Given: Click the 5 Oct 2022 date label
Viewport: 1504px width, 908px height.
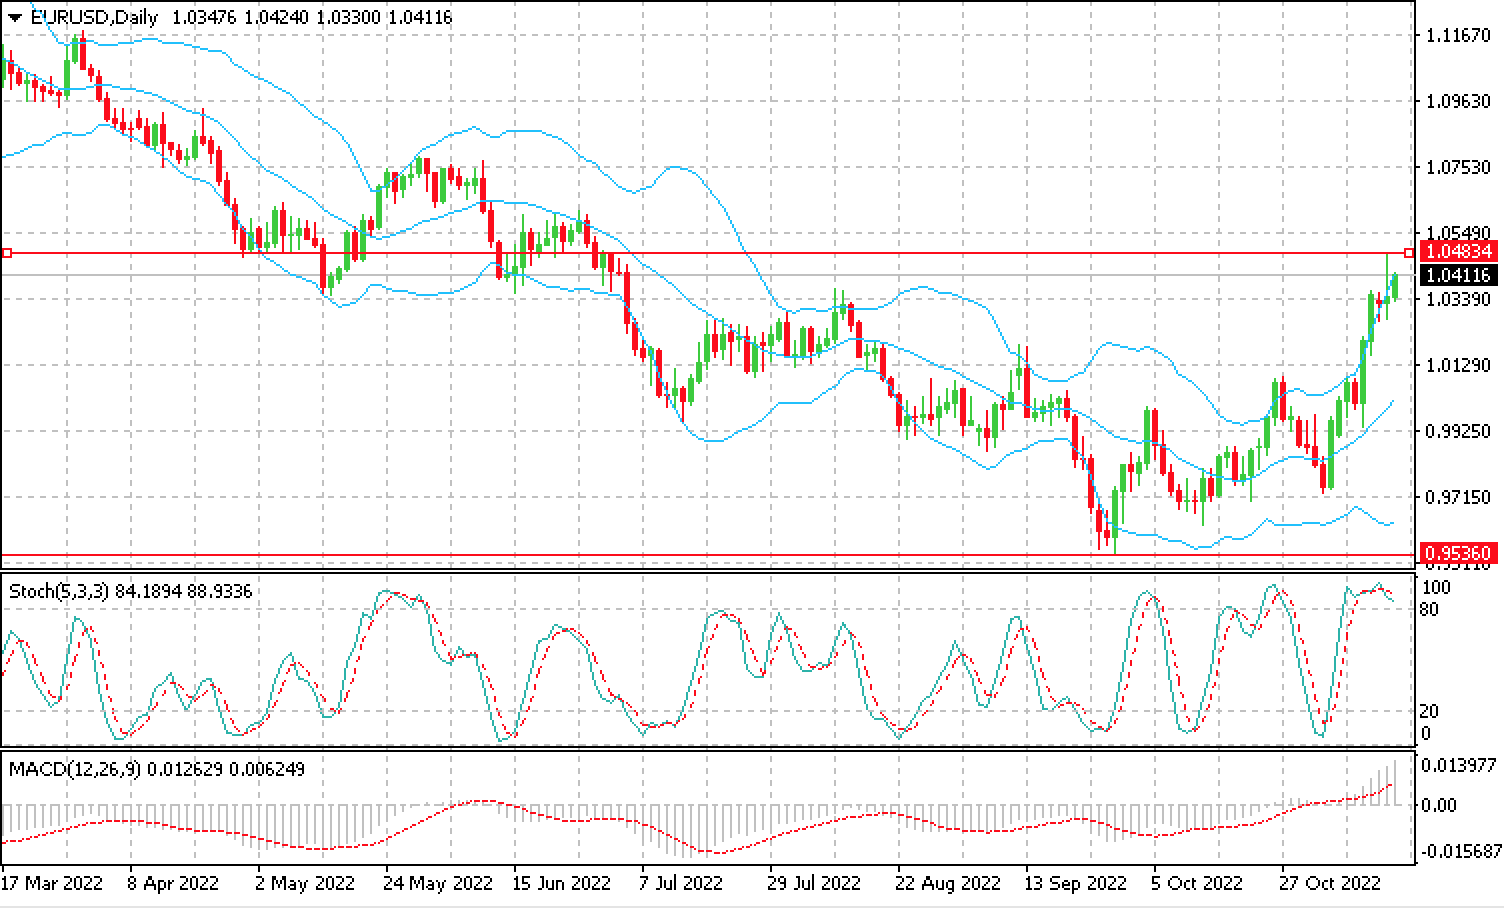Looking at the screenshot, I should (x=1198, y=884).
